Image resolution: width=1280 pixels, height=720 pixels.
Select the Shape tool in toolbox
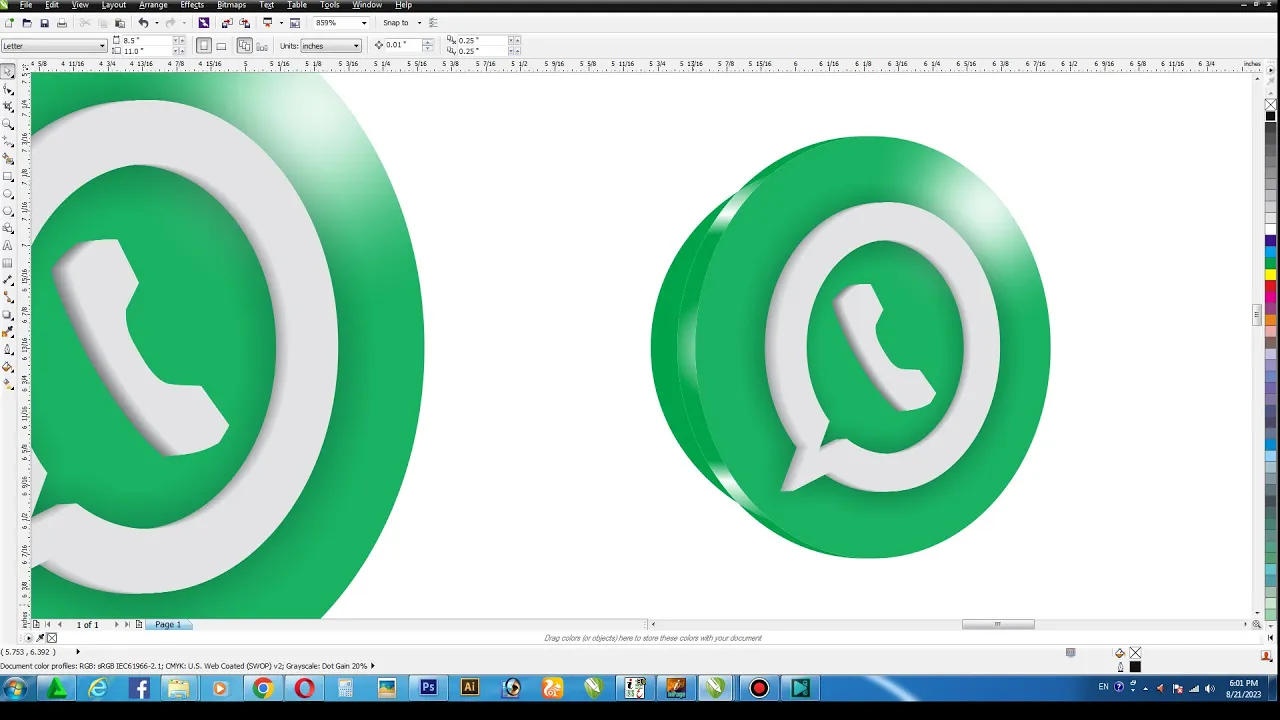pos(9,89)
